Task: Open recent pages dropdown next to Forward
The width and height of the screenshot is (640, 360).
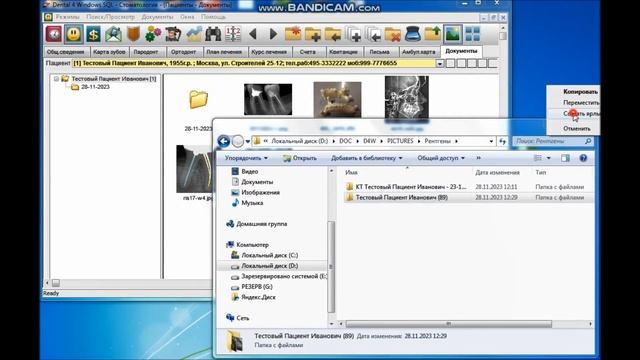Action: tap(248, 142)
